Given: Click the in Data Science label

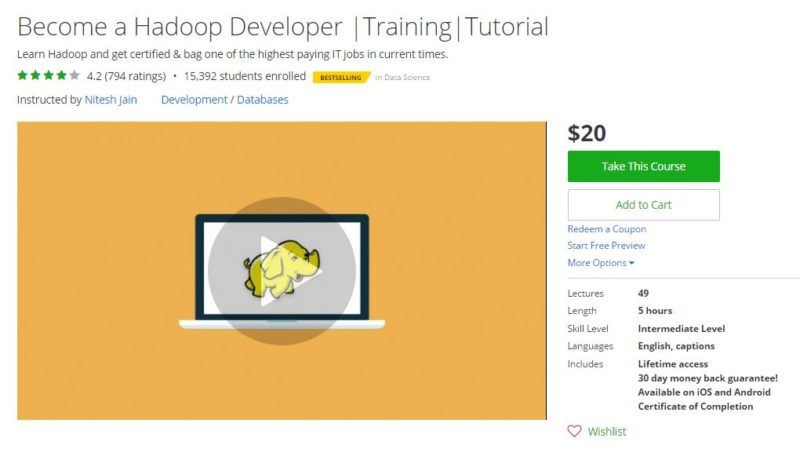Looking at the screenshot, I should click(403, 77).
